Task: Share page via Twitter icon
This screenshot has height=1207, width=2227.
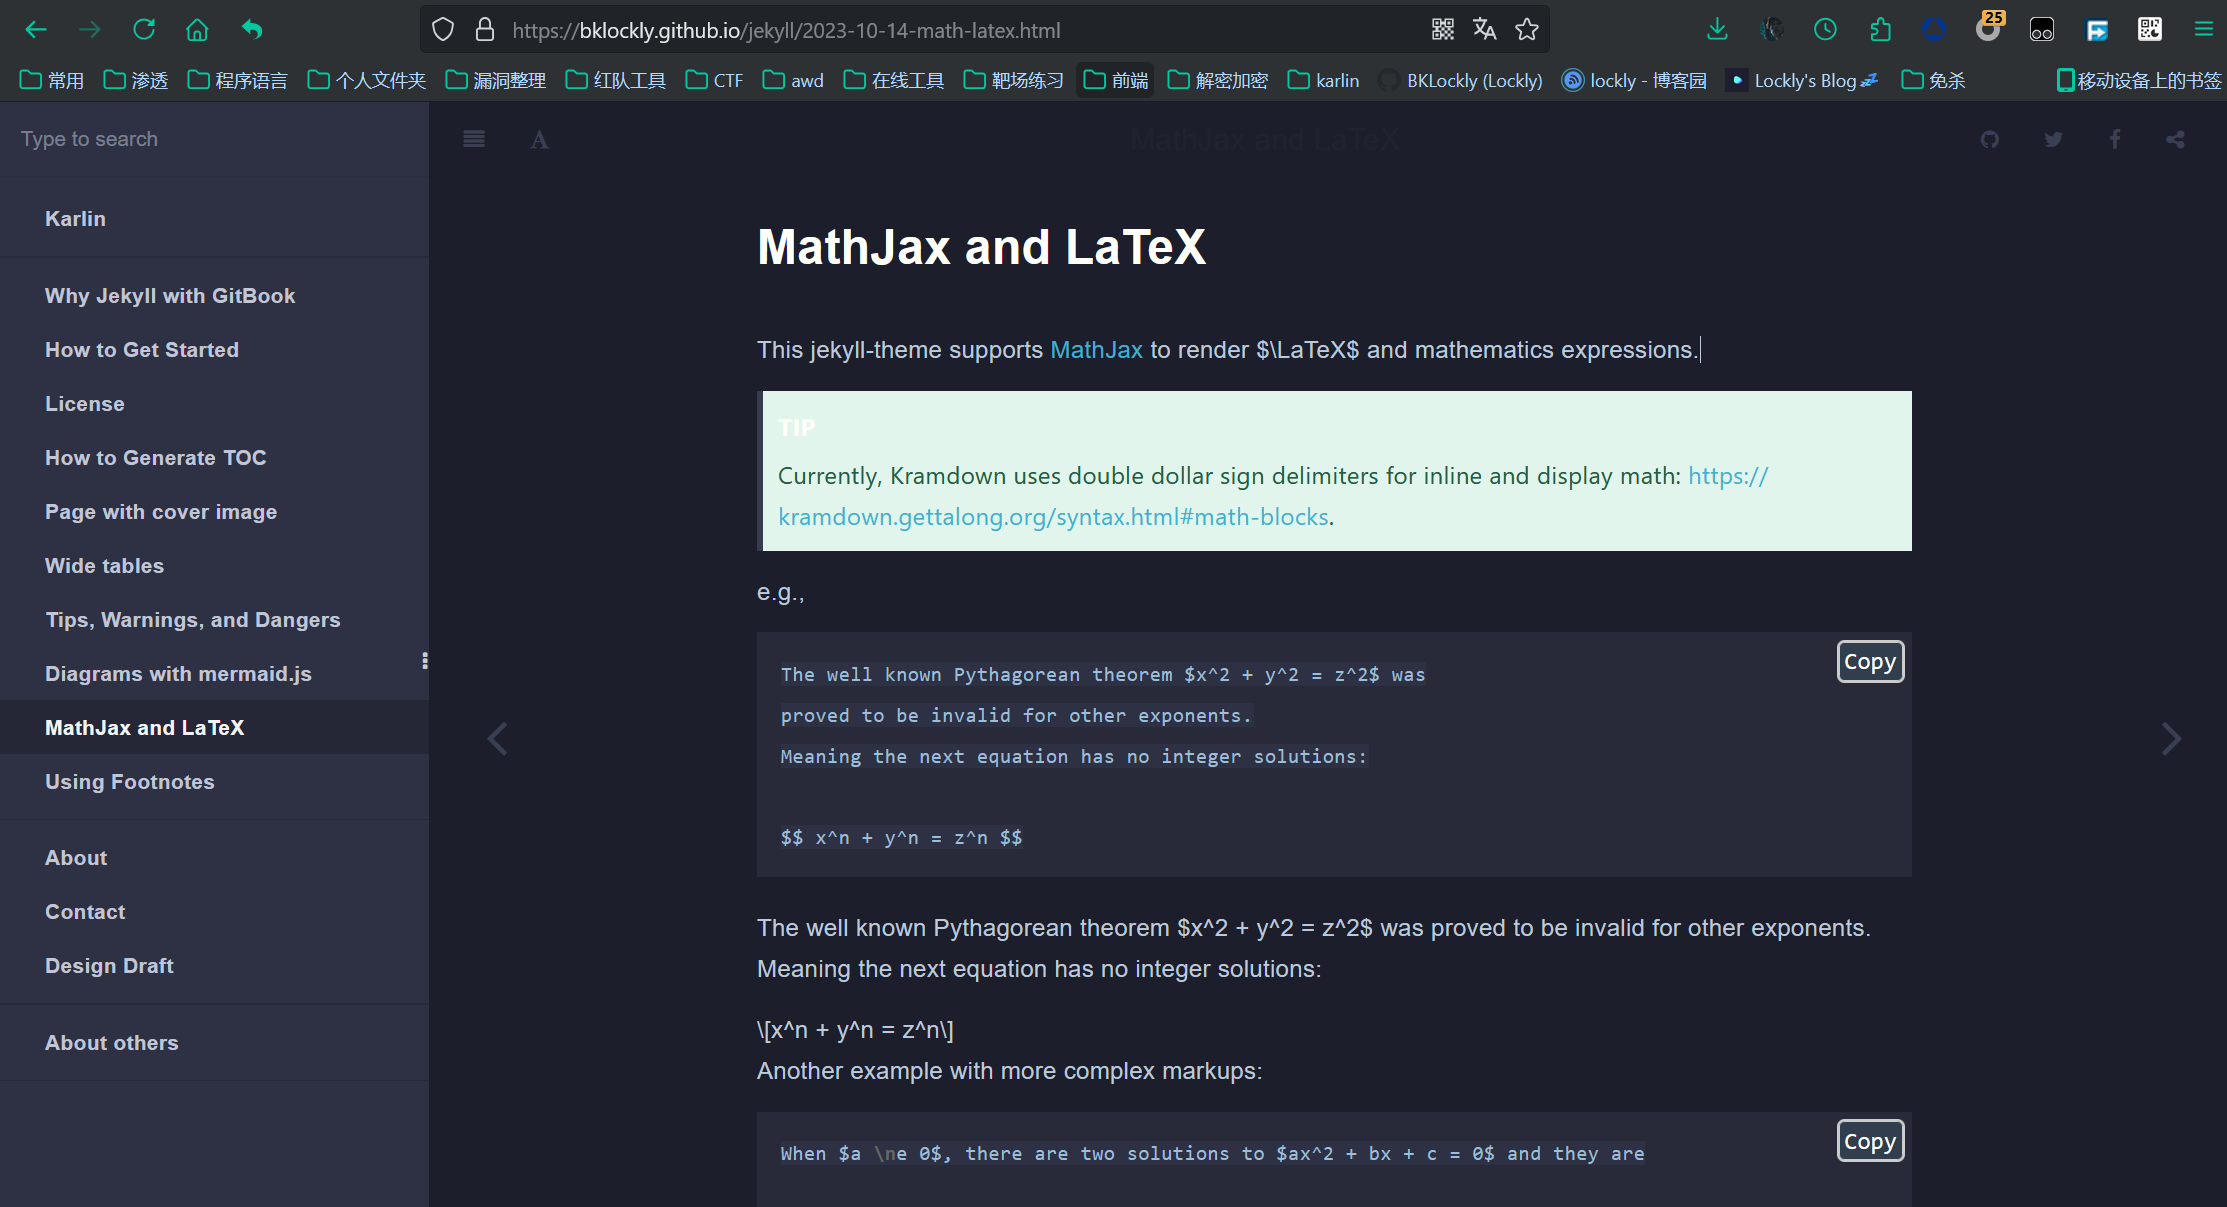Action: [x=2053, y=140]
